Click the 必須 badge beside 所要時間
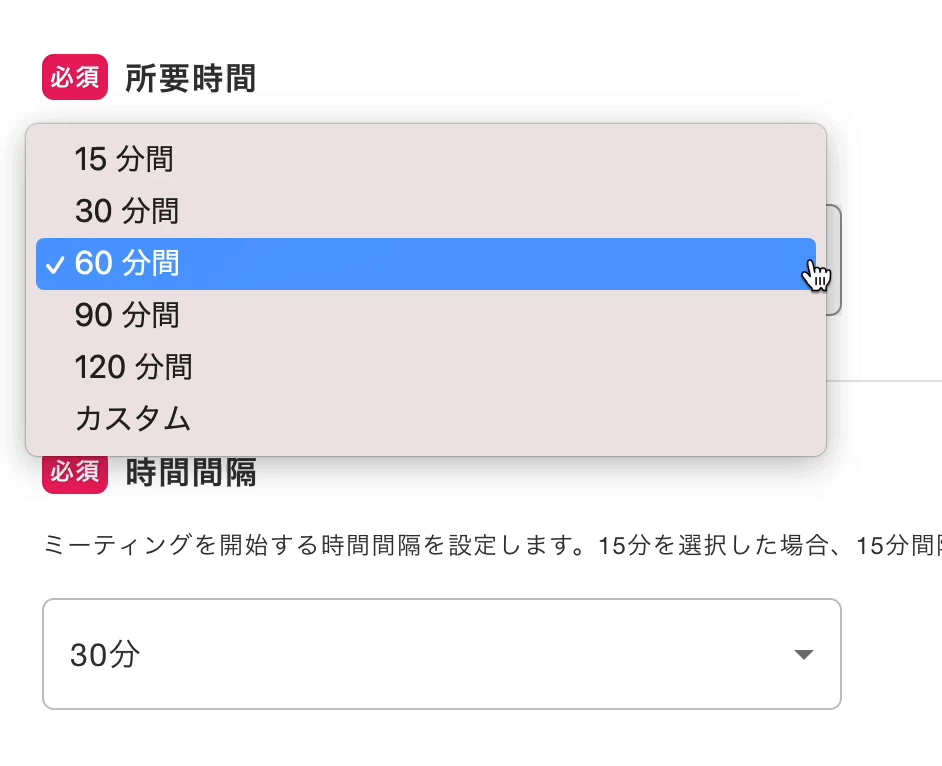The height and width of the screenshot is (766, 942). pos(74,78)
